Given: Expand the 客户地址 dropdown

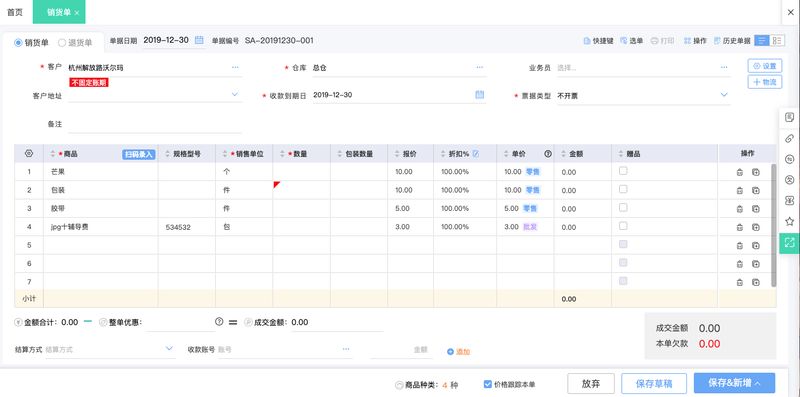Looking at the screenshot, I should [235, 94].
